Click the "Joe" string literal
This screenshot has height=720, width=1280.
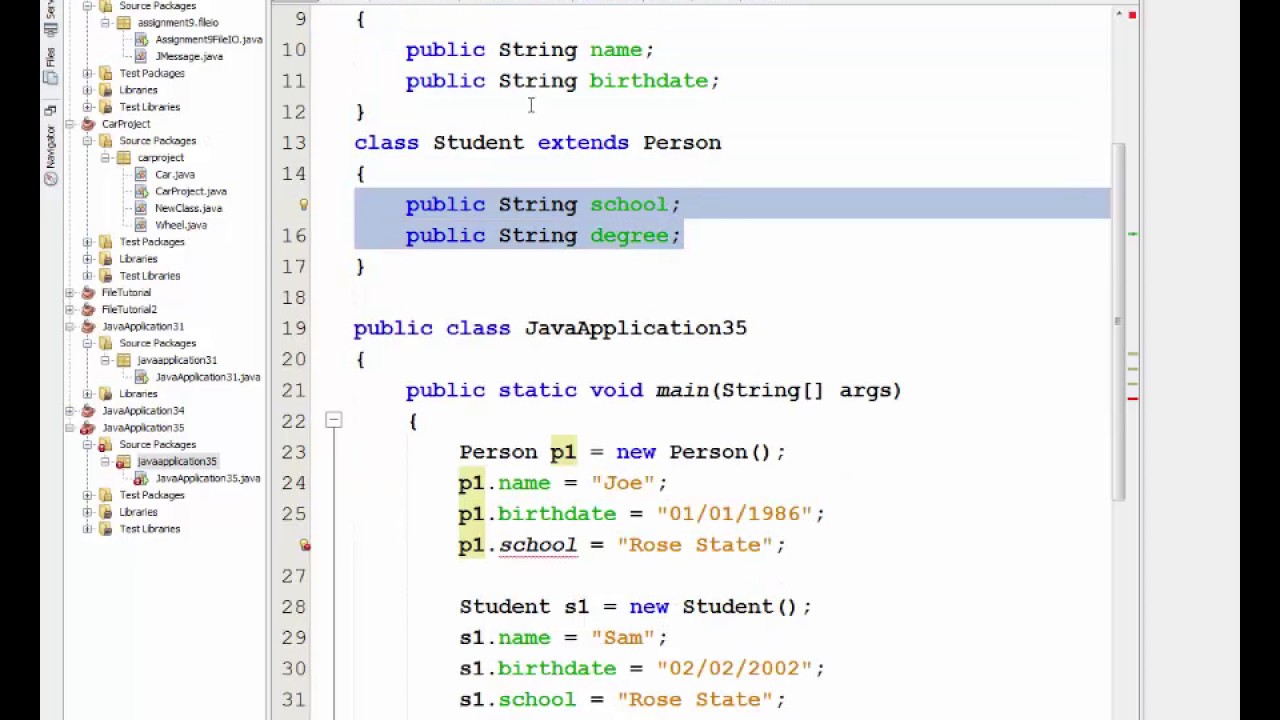coord(622,483)
